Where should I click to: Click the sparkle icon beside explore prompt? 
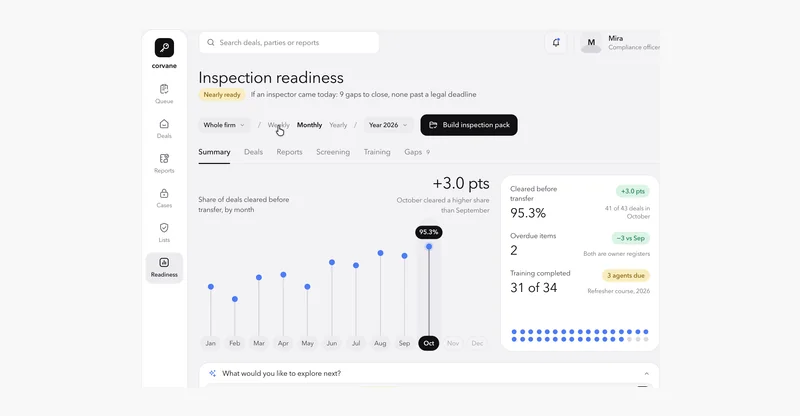click(x=212, y=374)
